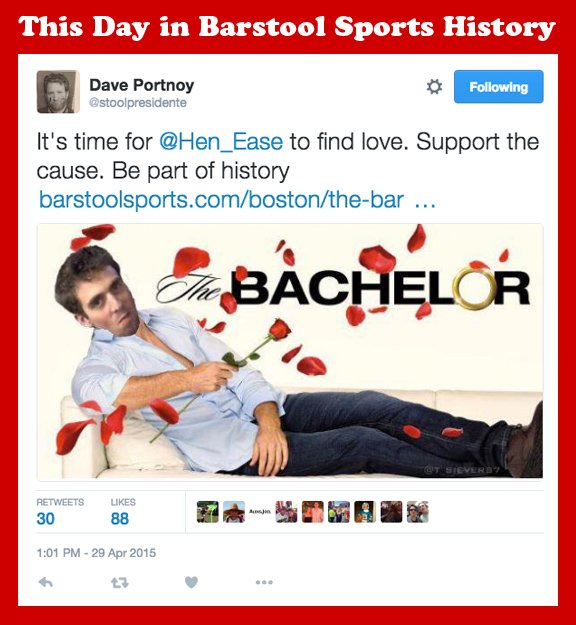Retweet using the retweet arrows icon
Image resolution: width=576 pixels, height=625 pixels.
tap(120, 583)
